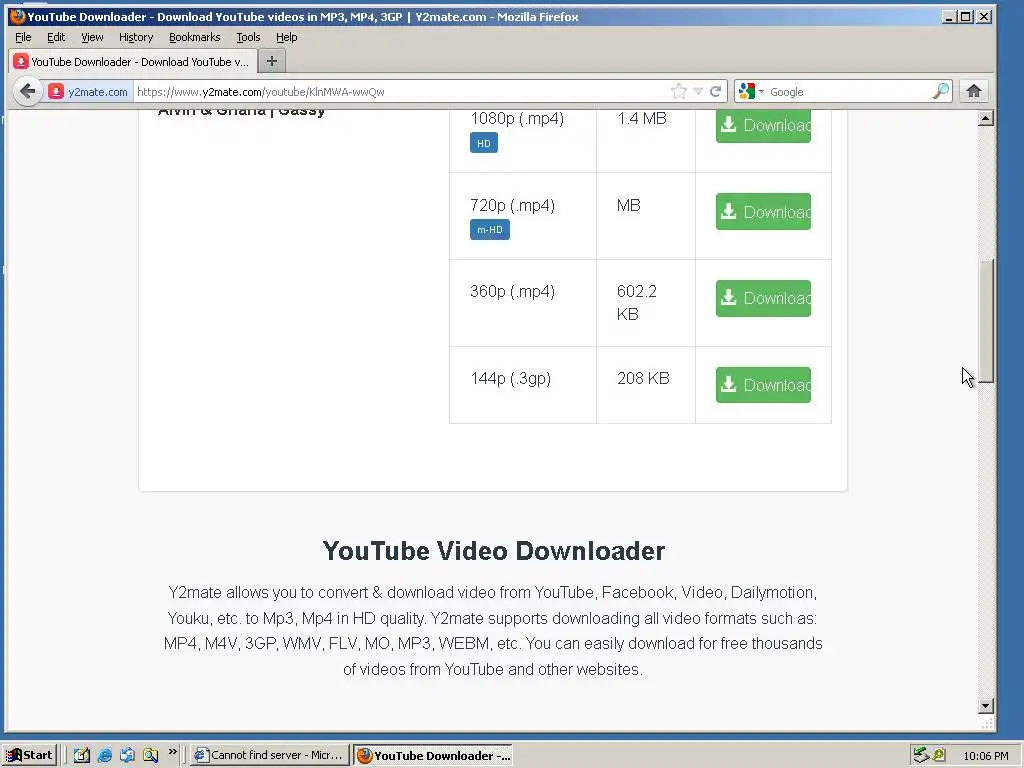Image resolution: width=1024 pixels, height=768 pixels.
Task: Click the network system tray icon
Action: (x=921, y=756)
